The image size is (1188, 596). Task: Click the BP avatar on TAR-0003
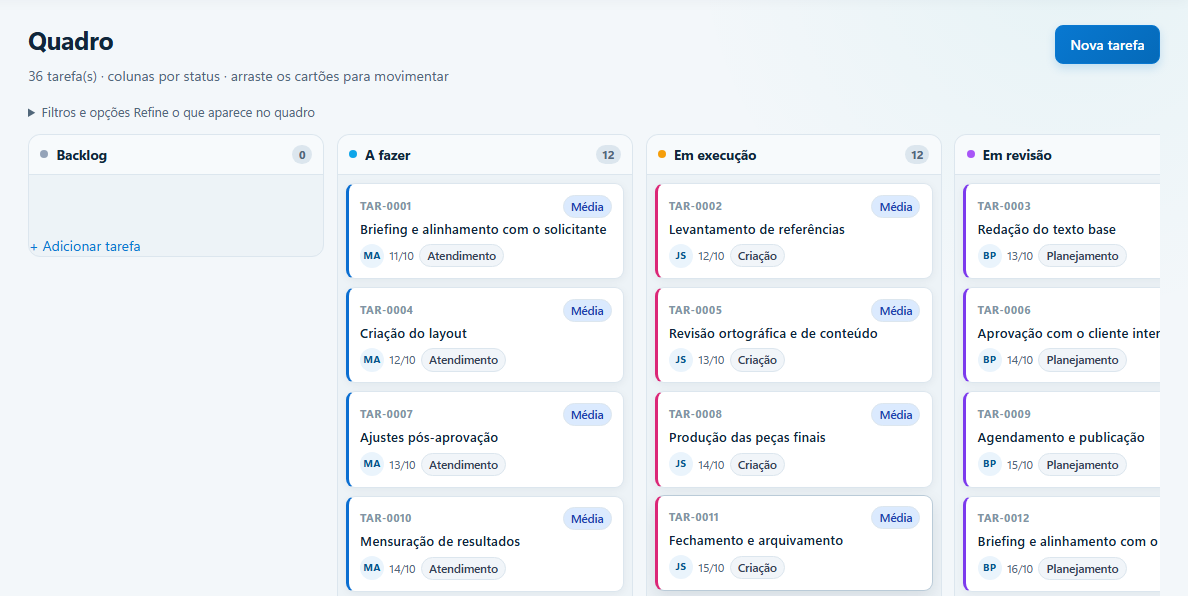click(x=989, y=256)
